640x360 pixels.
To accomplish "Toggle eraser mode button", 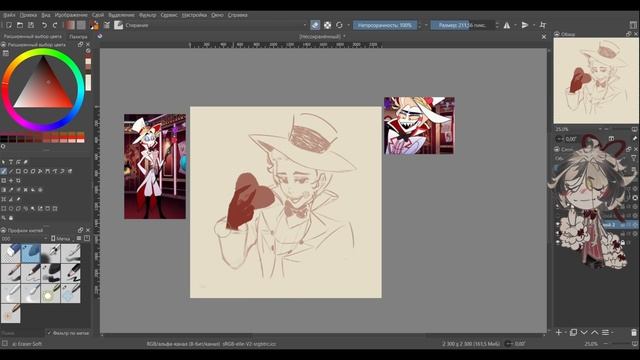I will [x=315, y=25].
